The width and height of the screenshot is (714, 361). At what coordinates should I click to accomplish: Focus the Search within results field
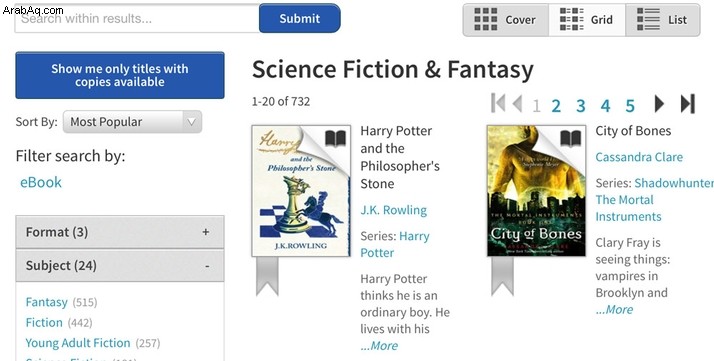pyautogui.click(x=137, y=19)
